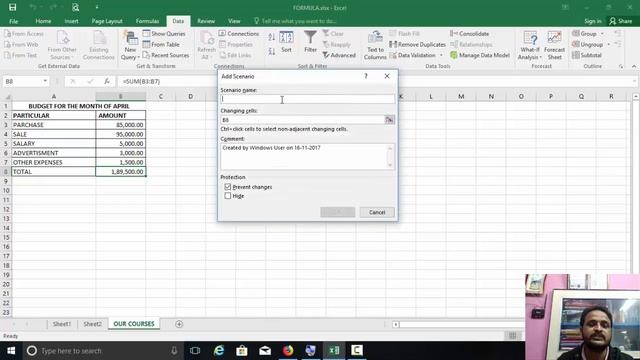Click the Add Scenario help question mark
This screenshot has width=640, height=360.
tap(366, 76)
